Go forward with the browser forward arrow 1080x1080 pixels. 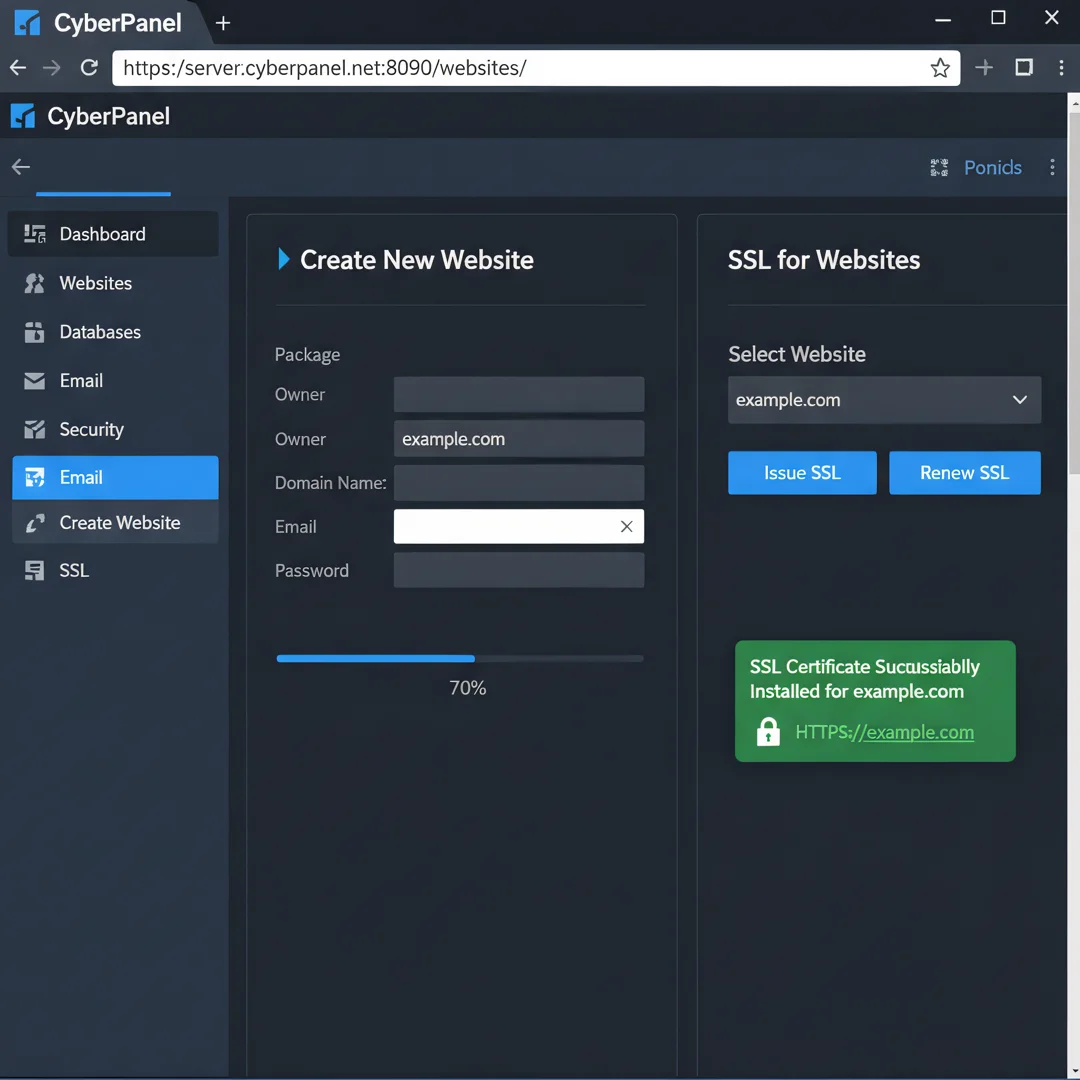click(52, 68)
